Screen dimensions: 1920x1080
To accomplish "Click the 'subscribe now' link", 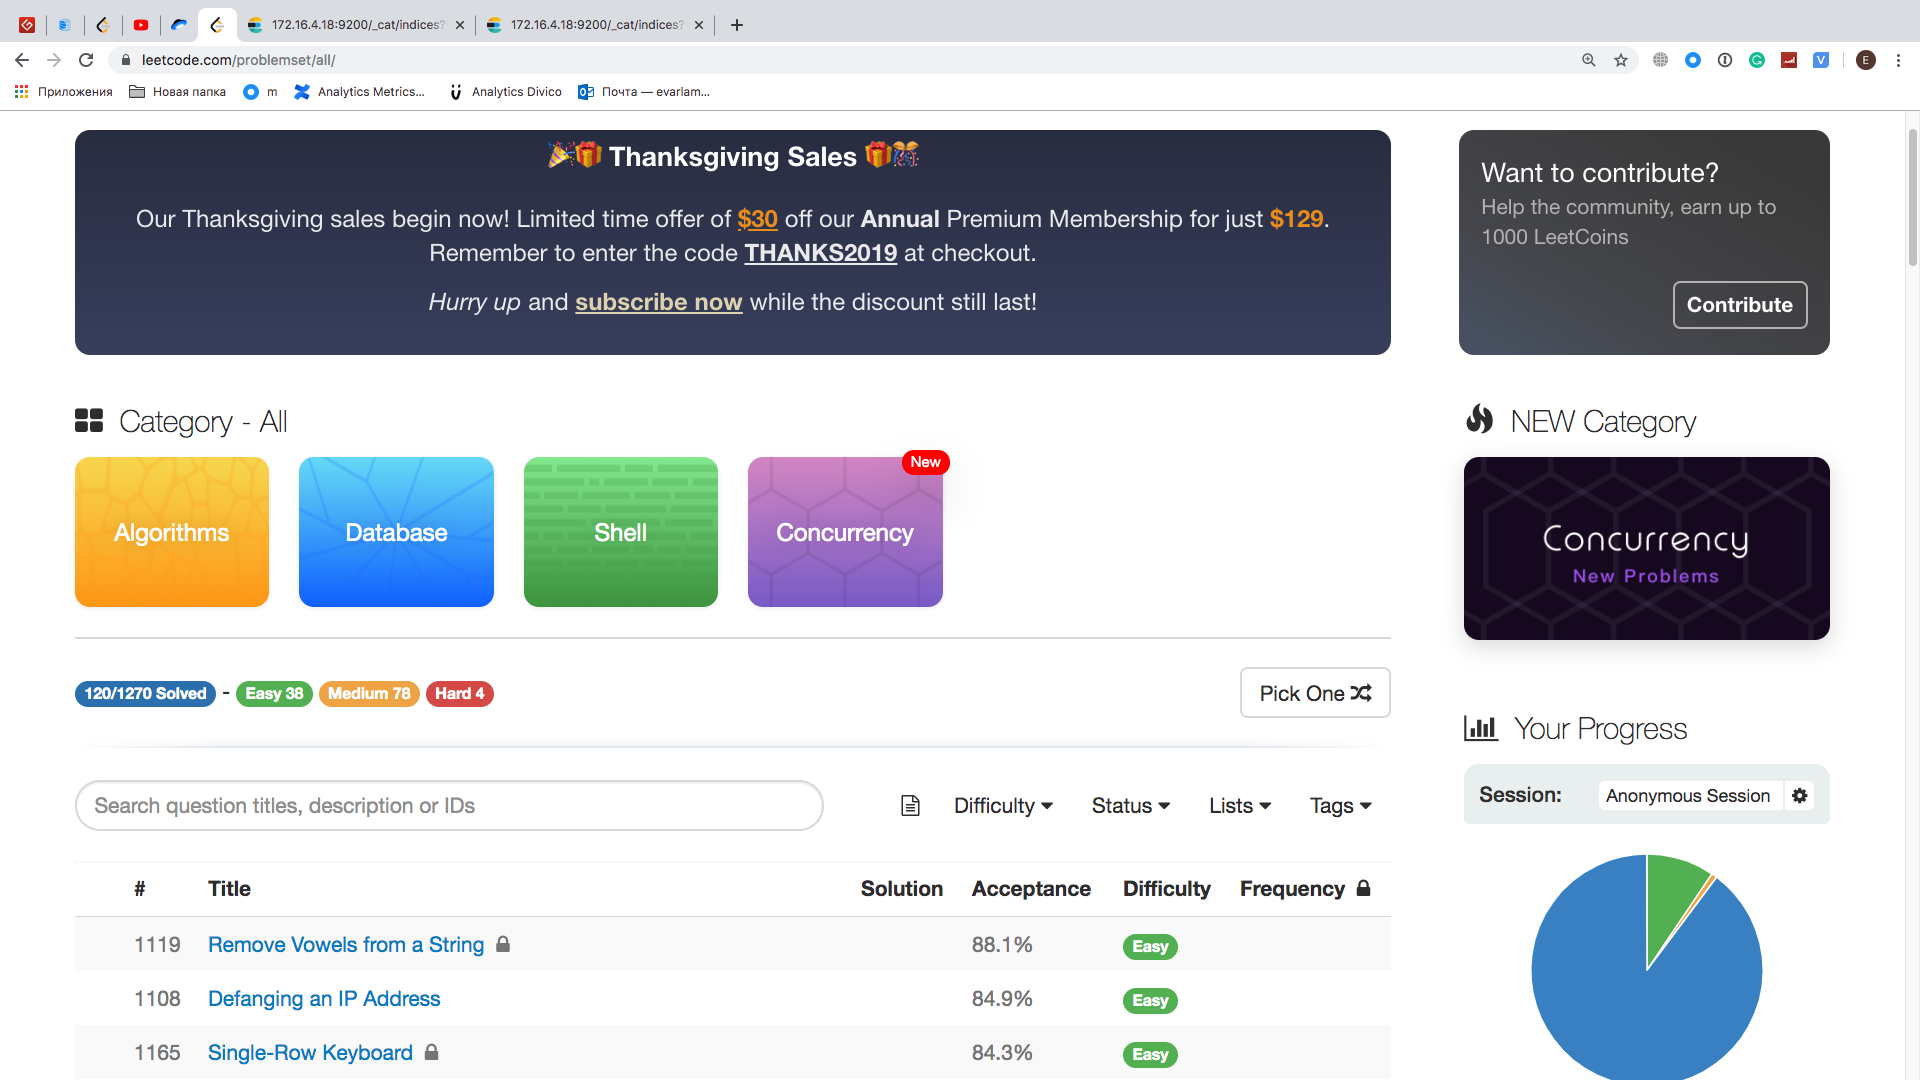I will click(658, 302).
